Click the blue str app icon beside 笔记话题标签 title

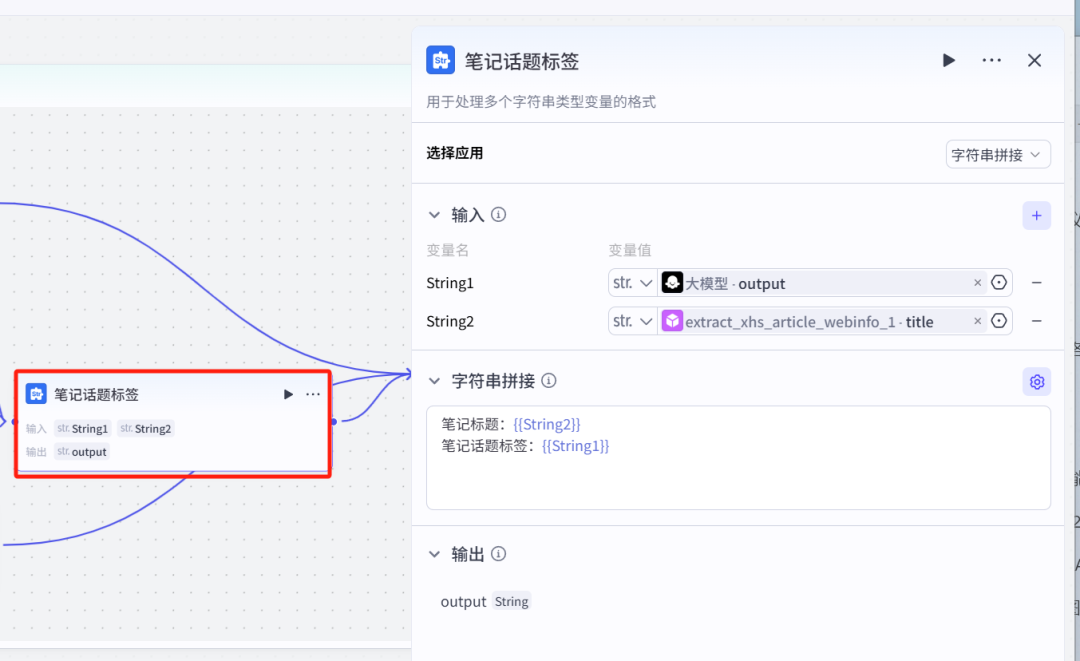click(440, 60)
